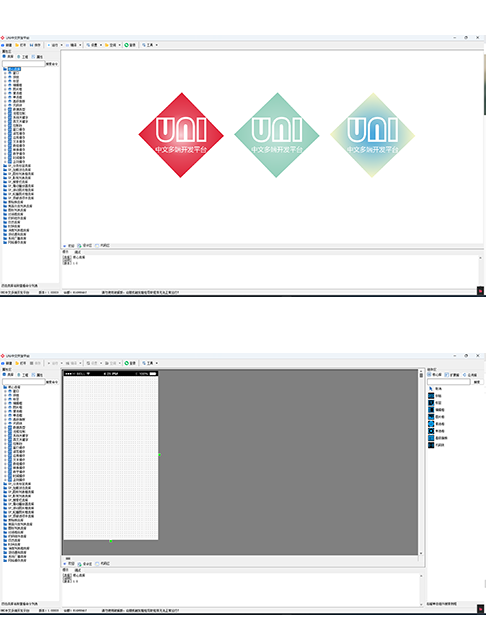Click the search button beside component panel search box
486x634 pixels.
pyautogui.click(x=477, y=382)
